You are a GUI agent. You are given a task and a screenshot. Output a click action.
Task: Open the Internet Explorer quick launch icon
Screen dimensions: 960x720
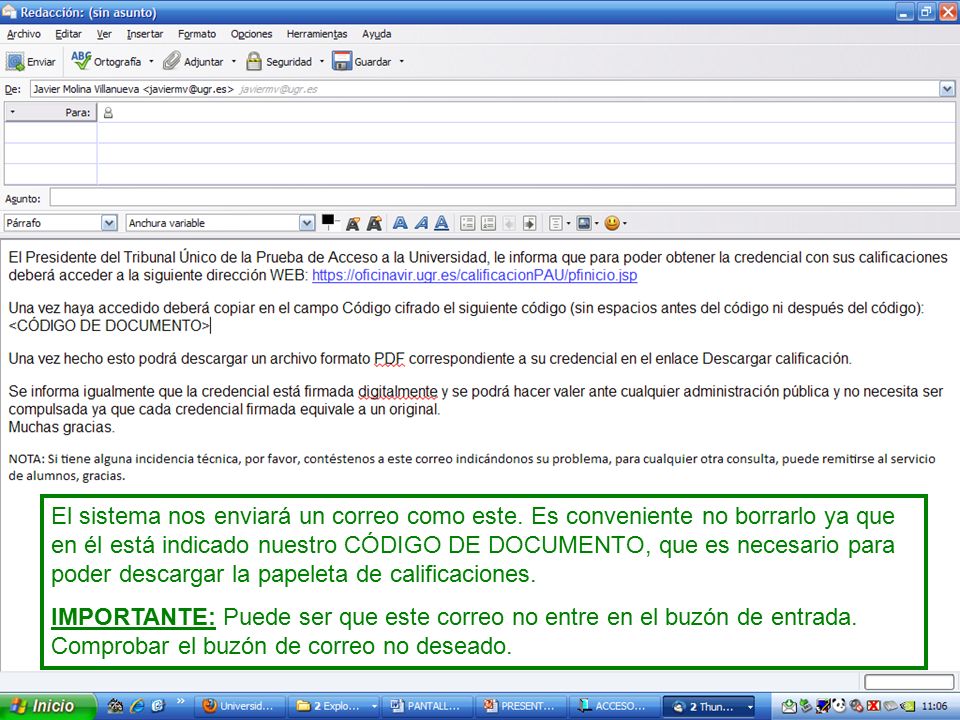tap(137, 706)
